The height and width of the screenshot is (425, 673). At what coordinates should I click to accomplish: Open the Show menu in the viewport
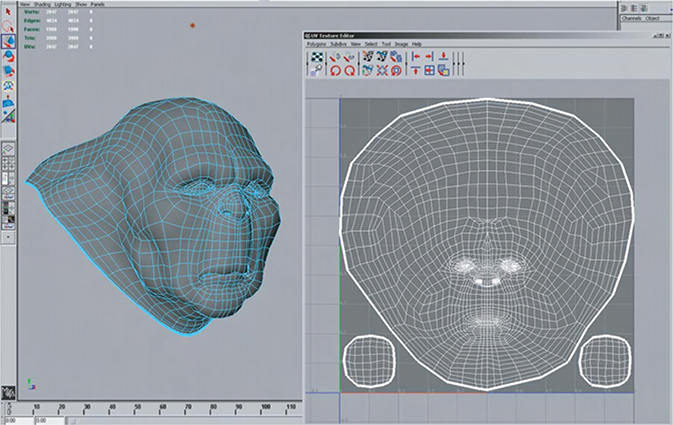click(x=81, y=5)
